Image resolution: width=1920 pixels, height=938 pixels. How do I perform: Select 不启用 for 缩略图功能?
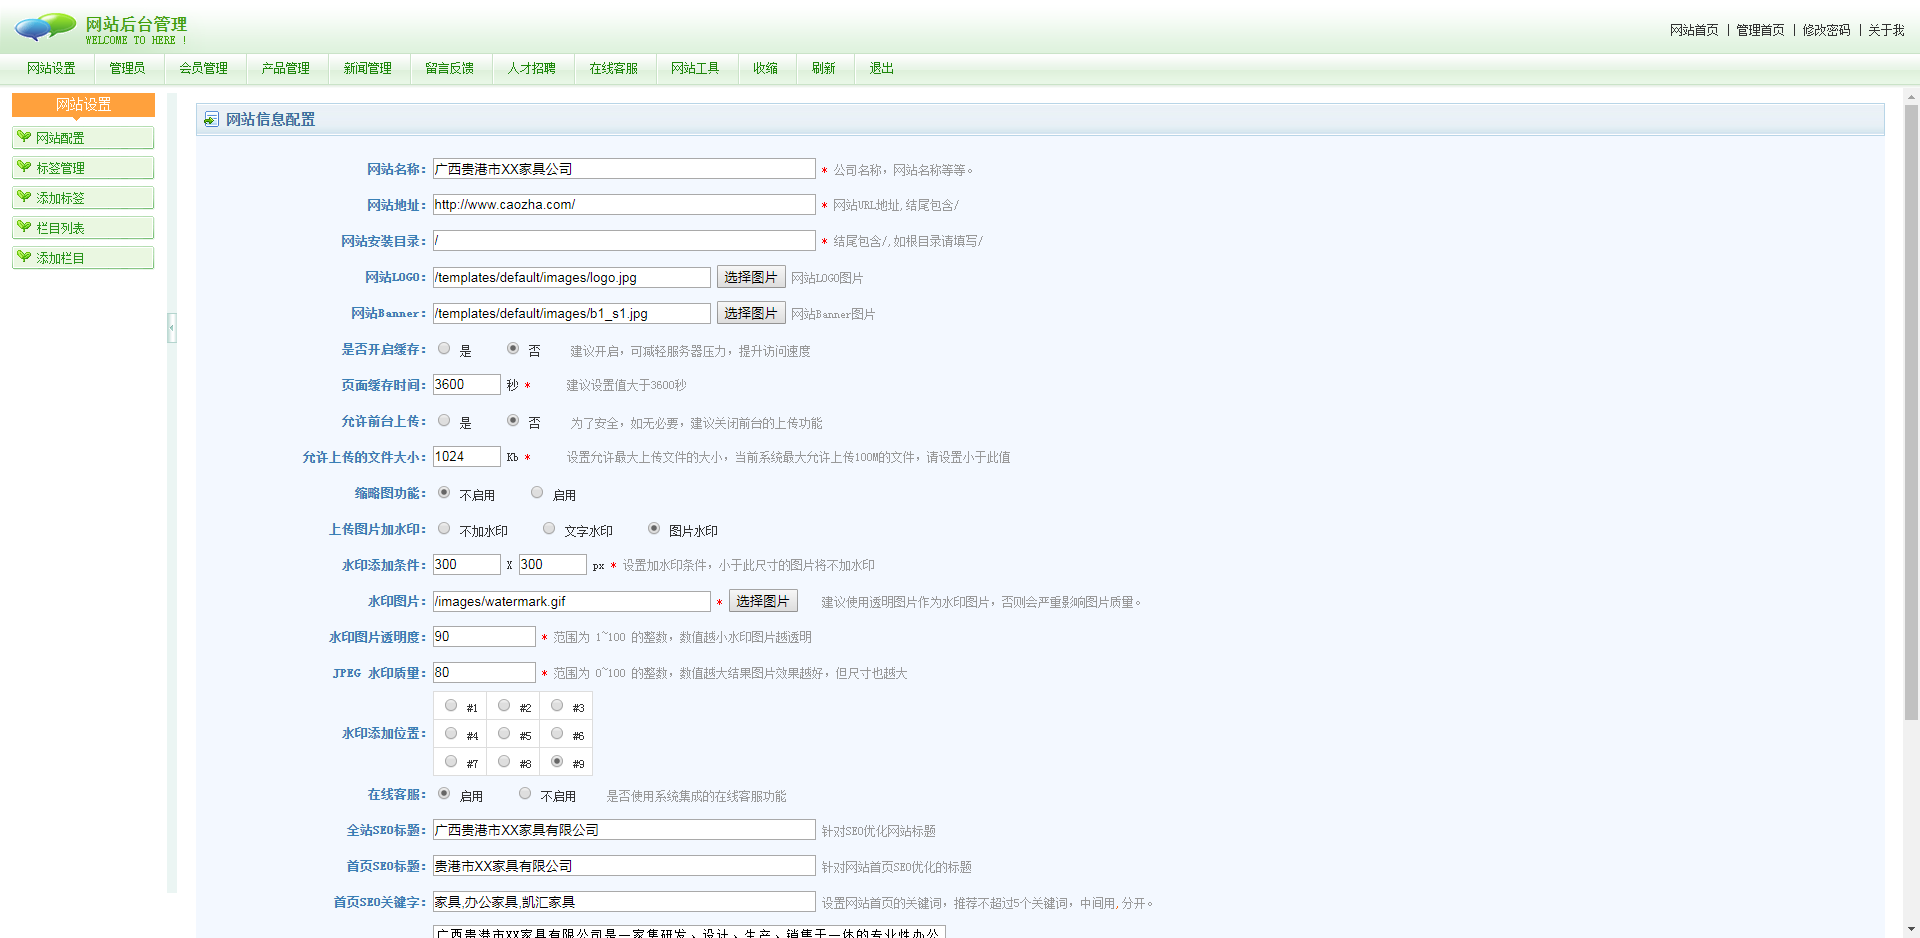[x=444, y=493]
